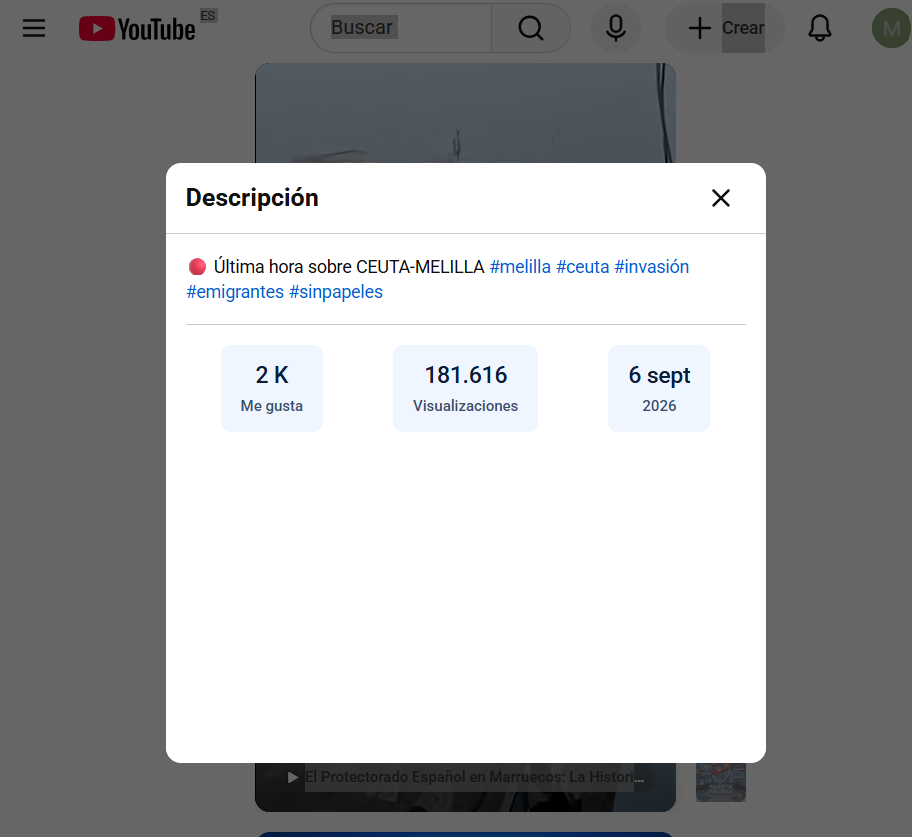Image resolution: width=912 pixels, height=837 pixels.
Task: Open the #emigrantes hashtag link
Action: (235, 292)
